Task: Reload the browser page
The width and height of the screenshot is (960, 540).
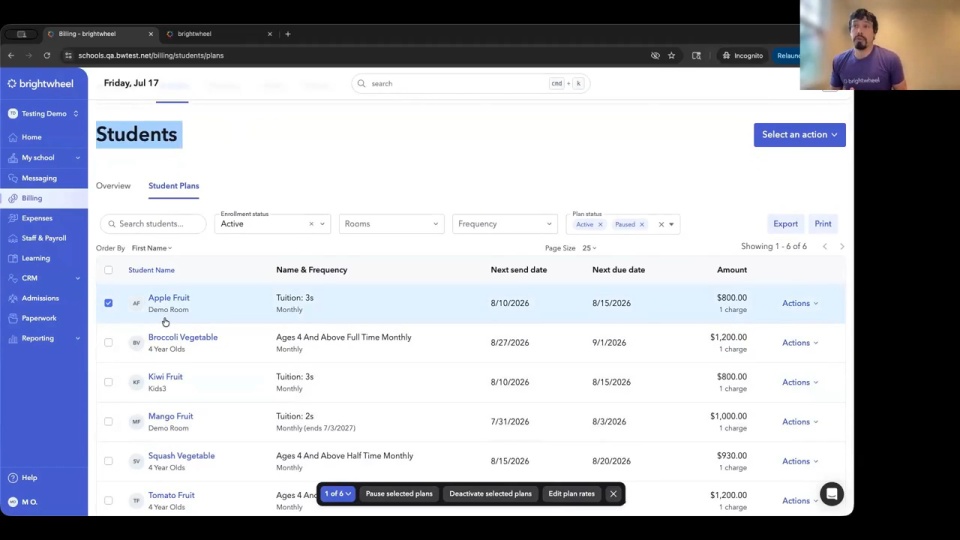Action: 47,56
